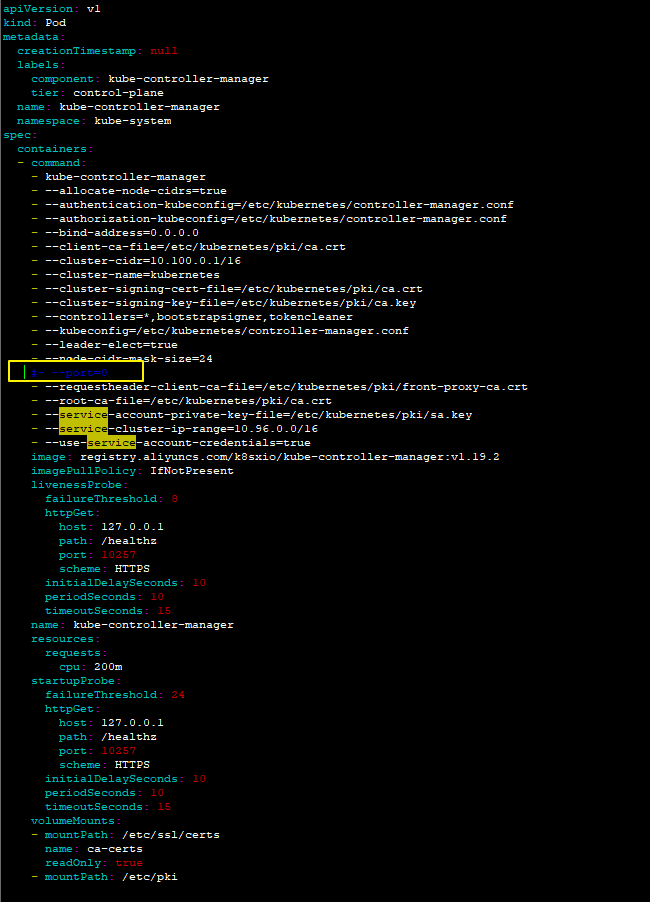Click the commented '#- --port=0' line

coord(70,373)
